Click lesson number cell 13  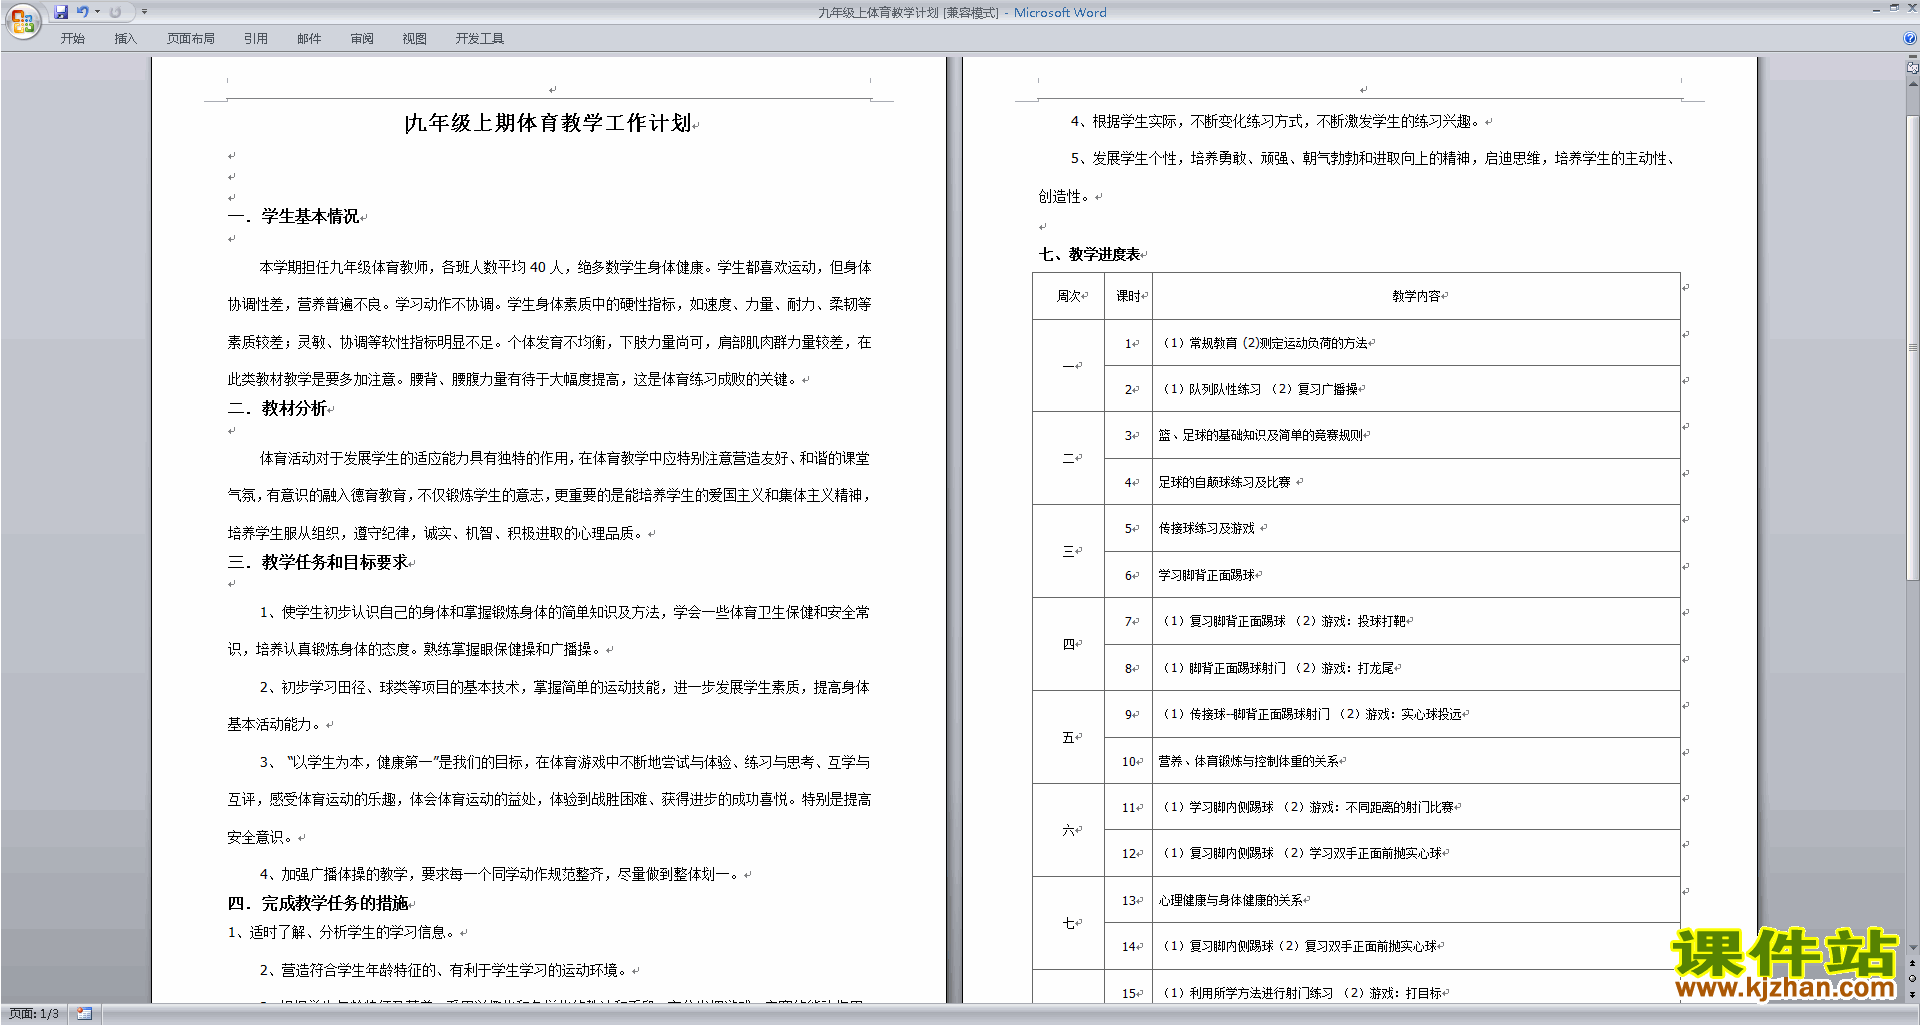pos(1128,901)
